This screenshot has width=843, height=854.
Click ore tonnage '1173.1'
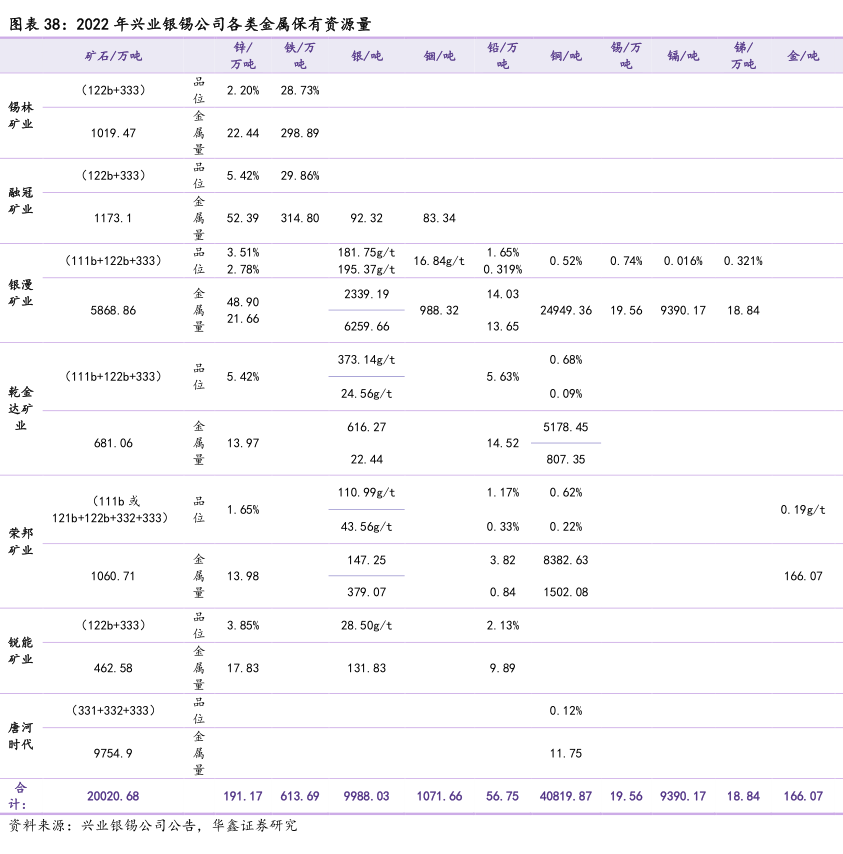[x=113, y=218]
